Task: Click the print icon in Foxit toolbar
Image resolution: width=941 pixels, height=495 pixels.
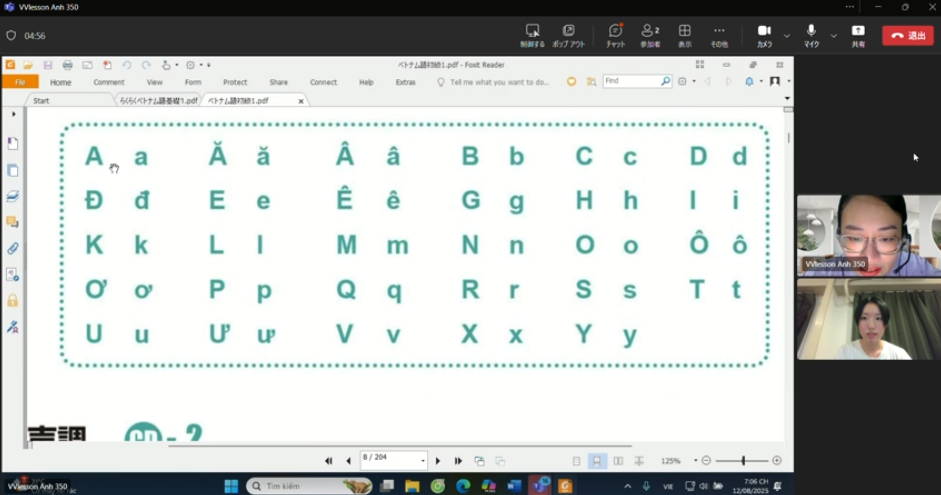Action: point(67,65)
